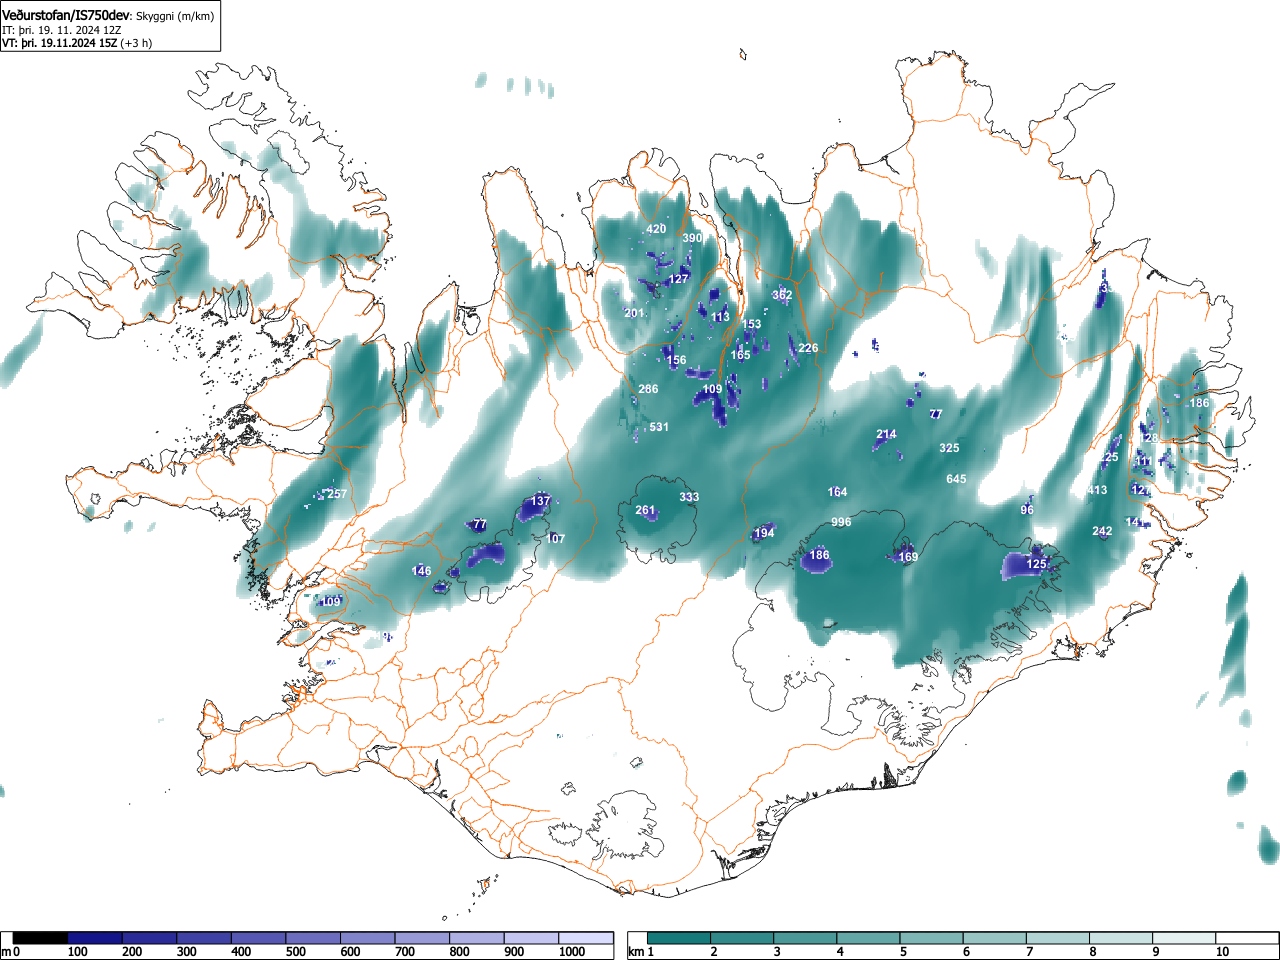Click the 500–600 m purple legend swatch
This screenshot has width=1280, height=960.
[x=313, y=938]
